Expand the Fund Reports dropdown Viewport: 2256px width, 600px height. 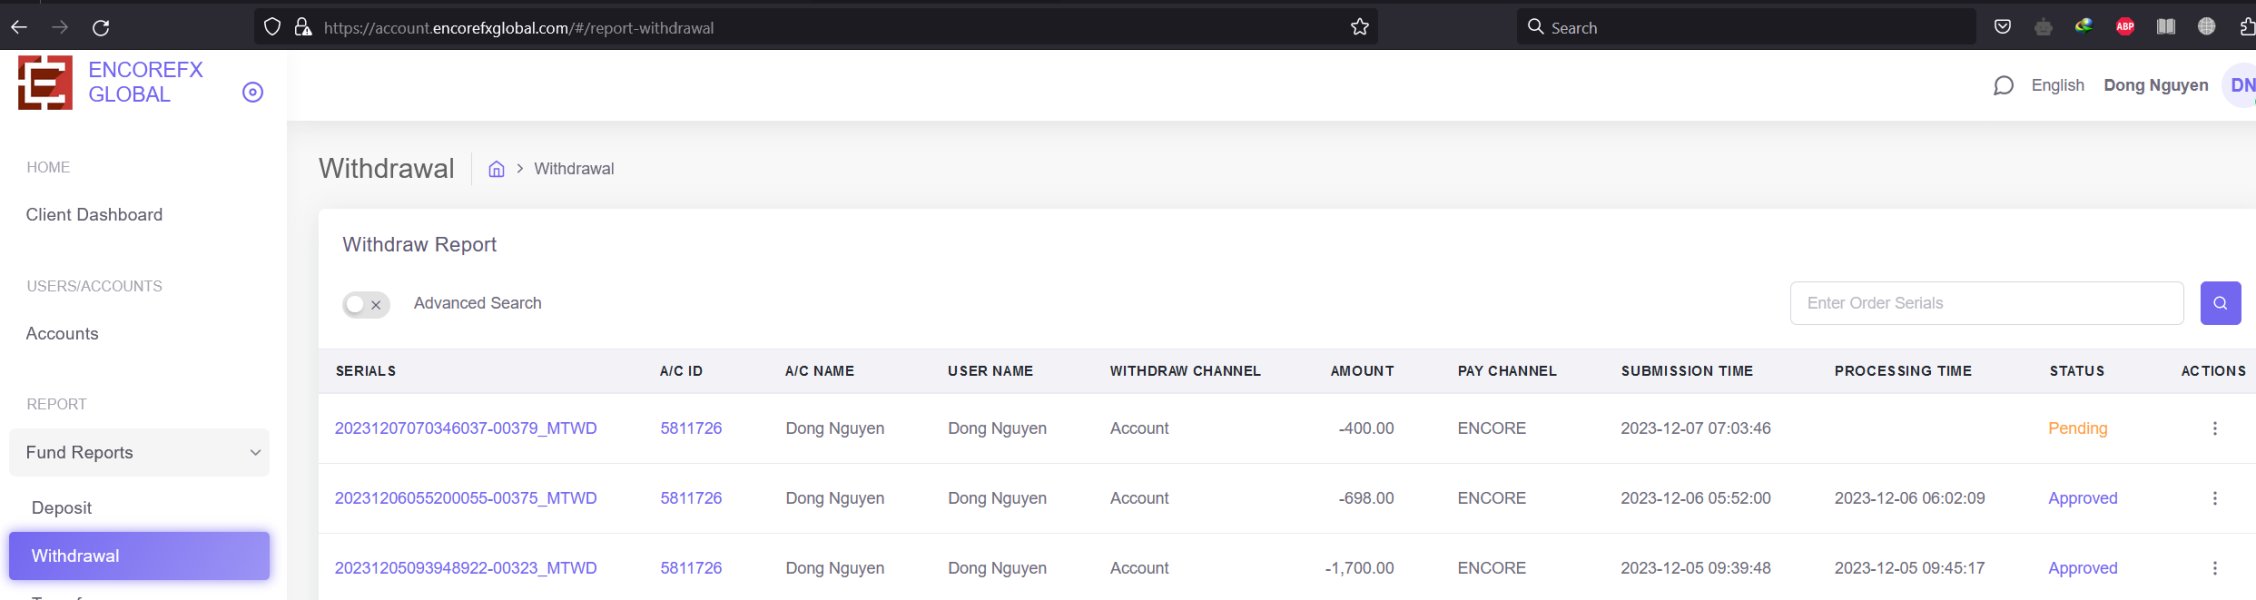139,453
